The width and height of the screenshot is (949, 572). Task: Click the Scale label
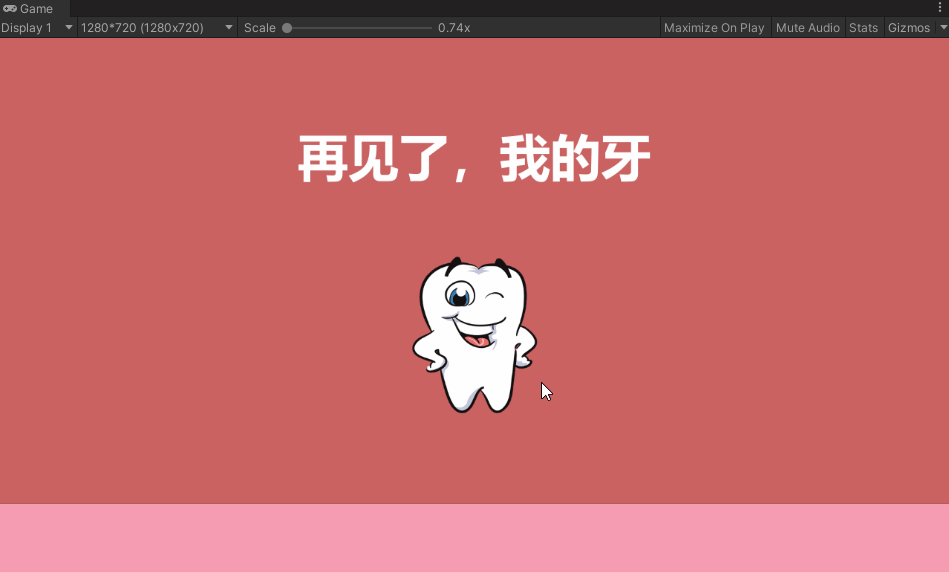259,28
